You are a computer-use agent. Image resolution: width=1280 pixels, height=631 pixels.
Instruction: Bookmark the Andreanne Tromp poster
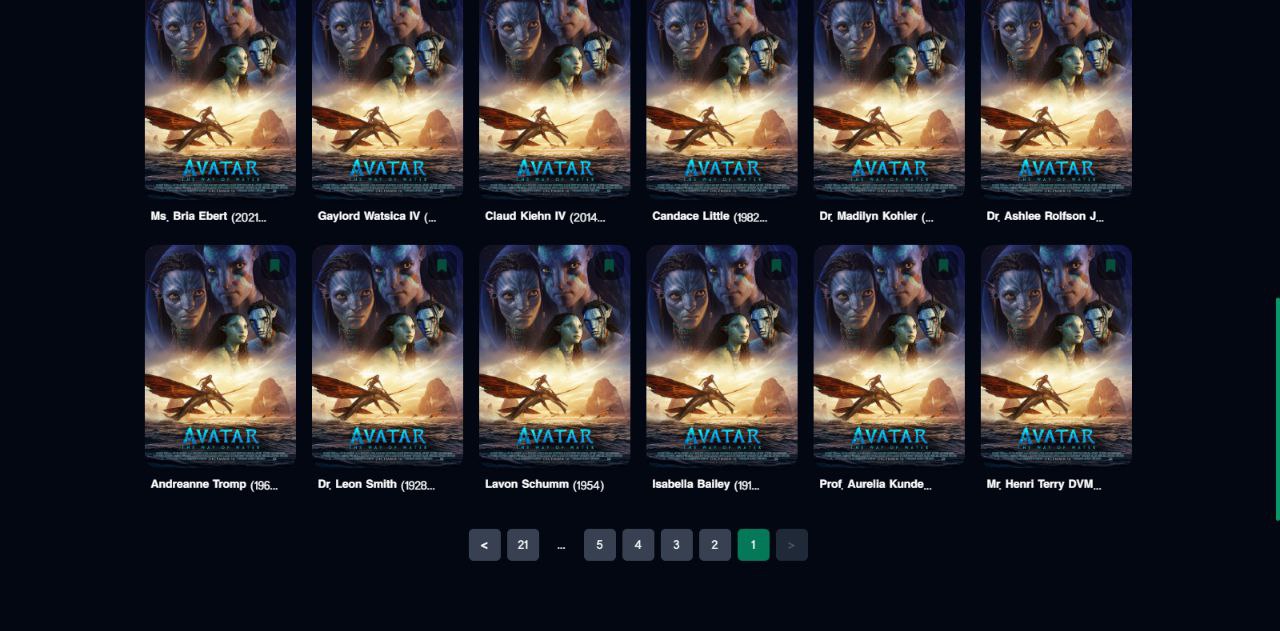274,266
